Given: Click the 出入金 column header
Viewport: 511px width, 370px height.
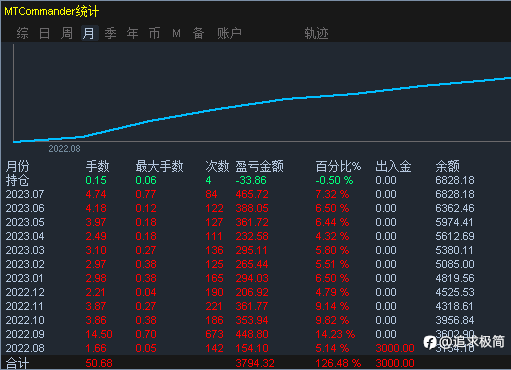Looking at the screenshot, I should tap(393, 166).
